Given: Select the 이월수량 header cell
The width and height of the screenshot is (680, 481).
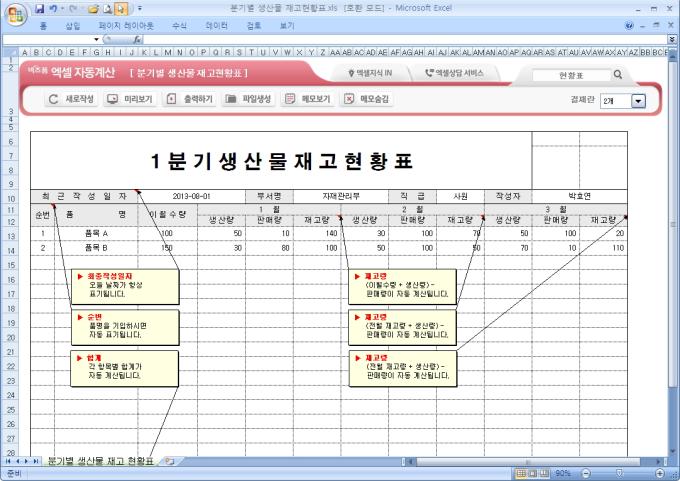Looking at the screenshot, I should click(167, 215).
